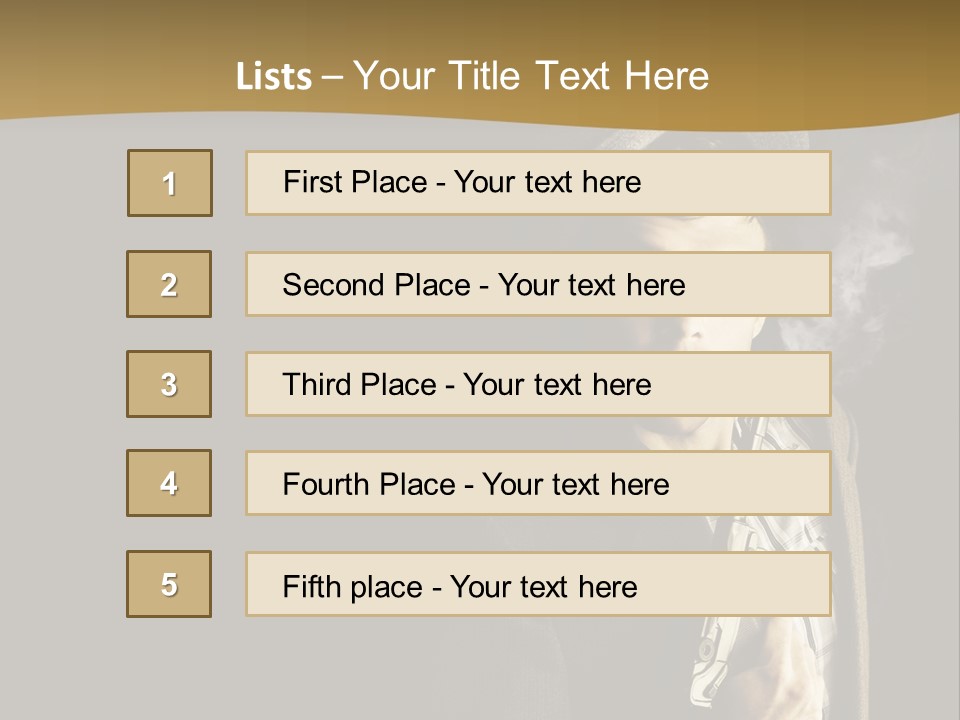Click the word "Fourth" in row four
Viewport: 960px width, 720px height.
point(328,485)
